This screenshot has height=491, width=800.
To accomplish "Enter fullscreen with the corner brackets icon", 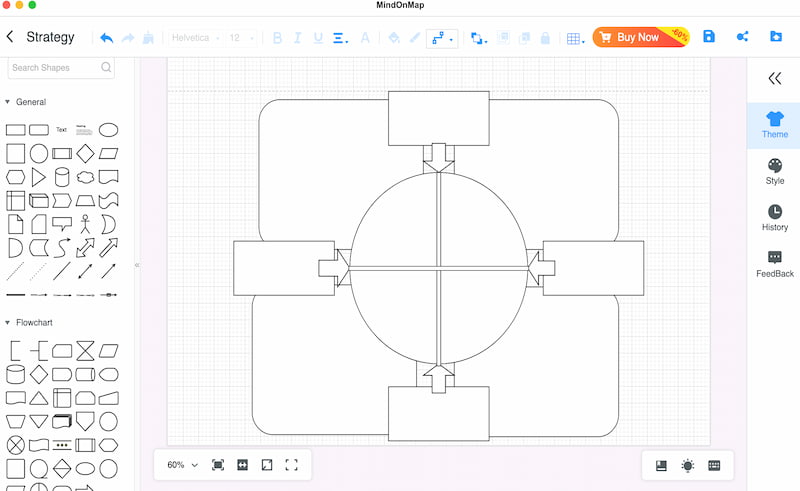I will click(291, 465).
